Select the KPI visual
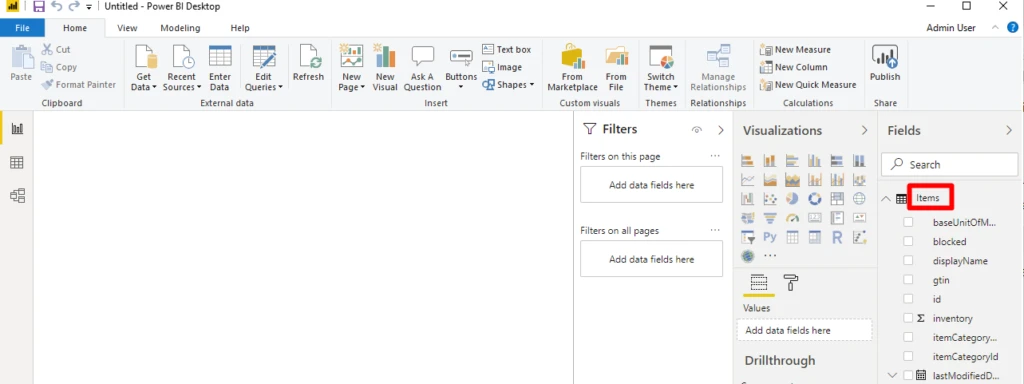 coord(859,218)
